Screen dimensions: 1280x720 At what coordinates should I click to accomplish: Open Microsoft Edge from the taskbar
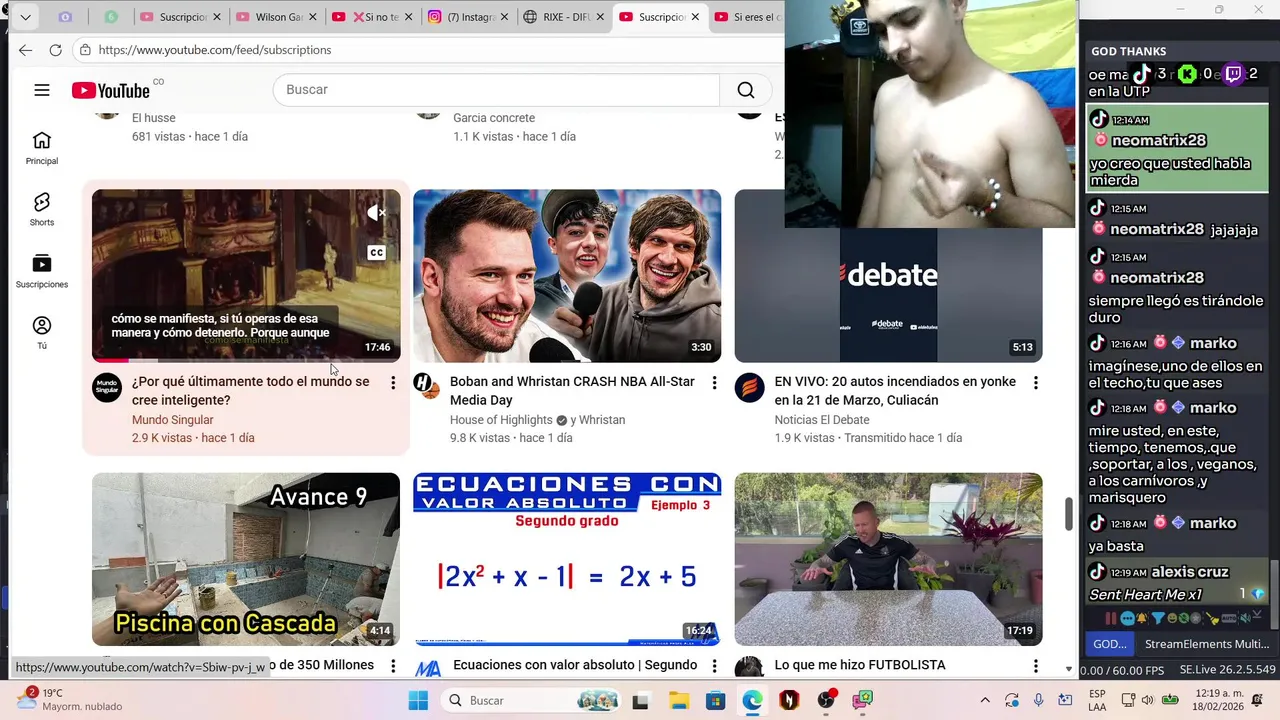[752, 700]
